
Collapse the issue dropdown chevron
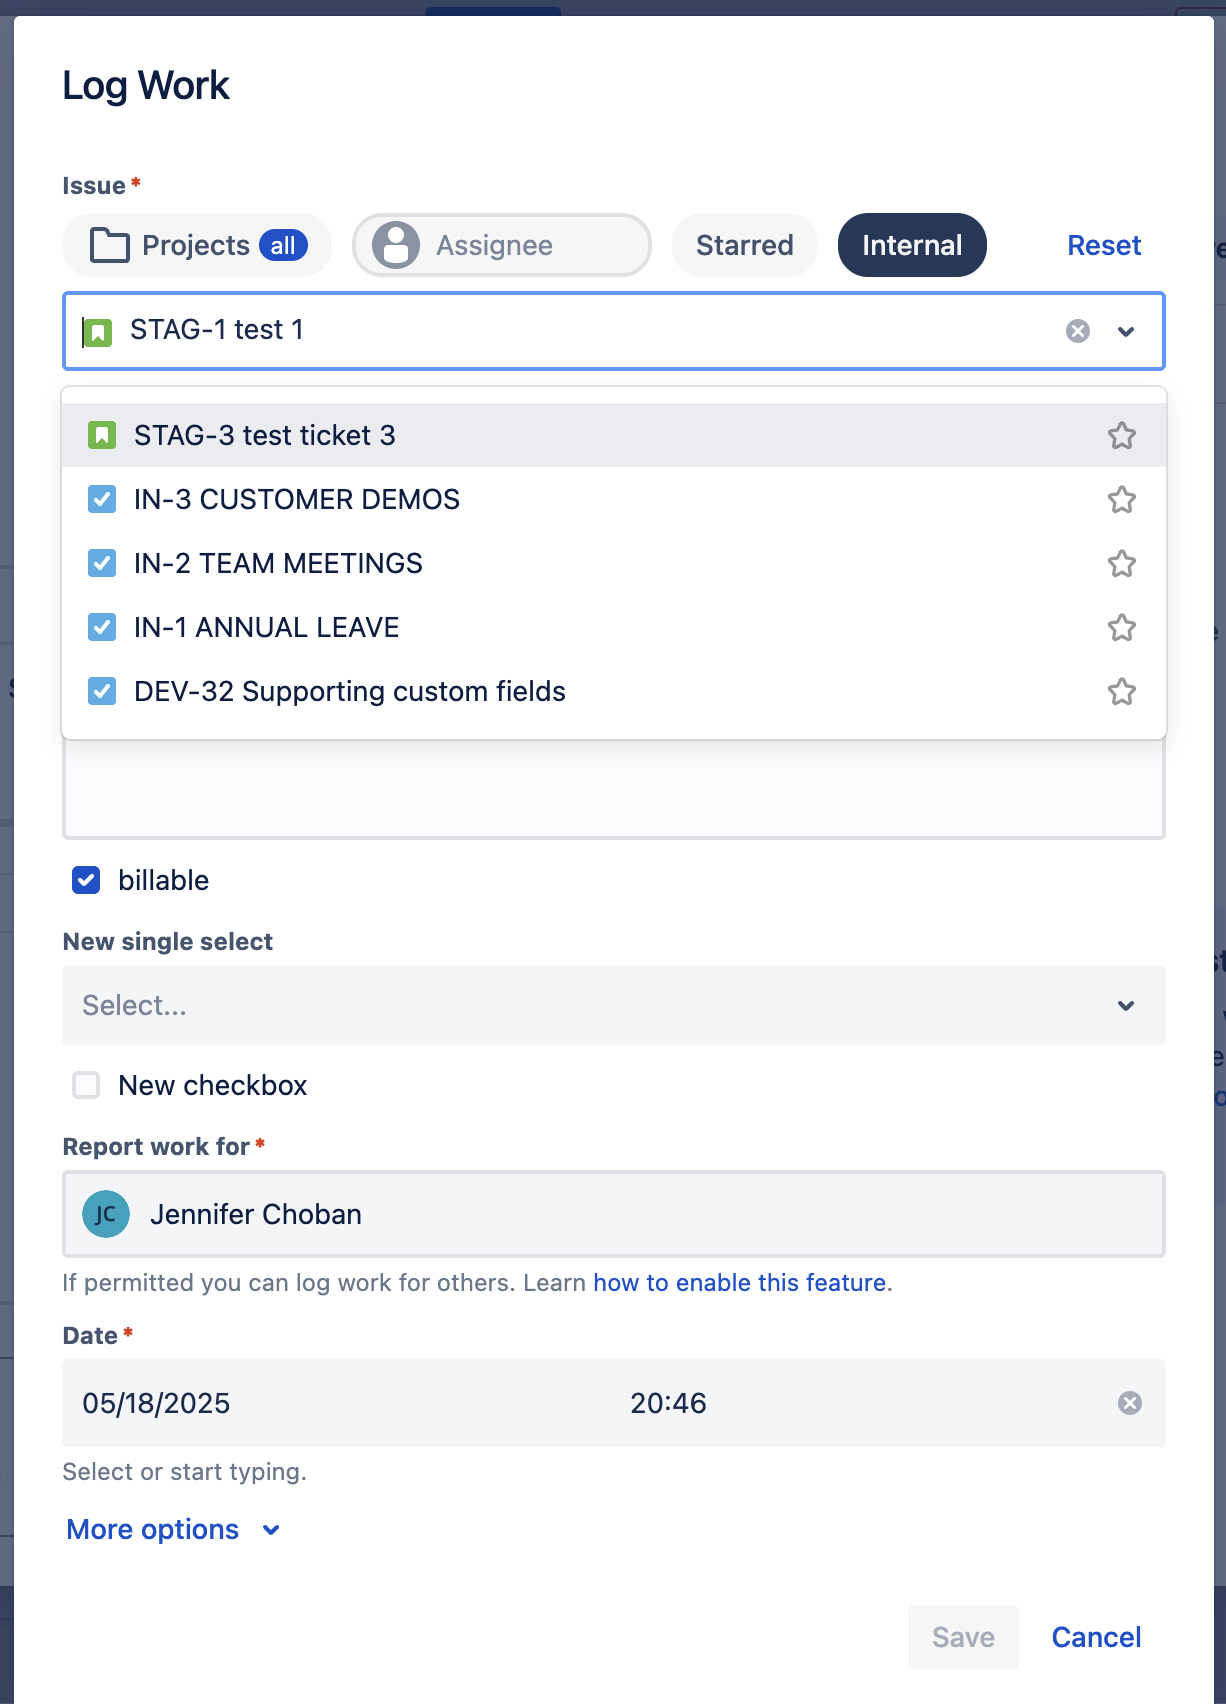[x=1126, y=331]
